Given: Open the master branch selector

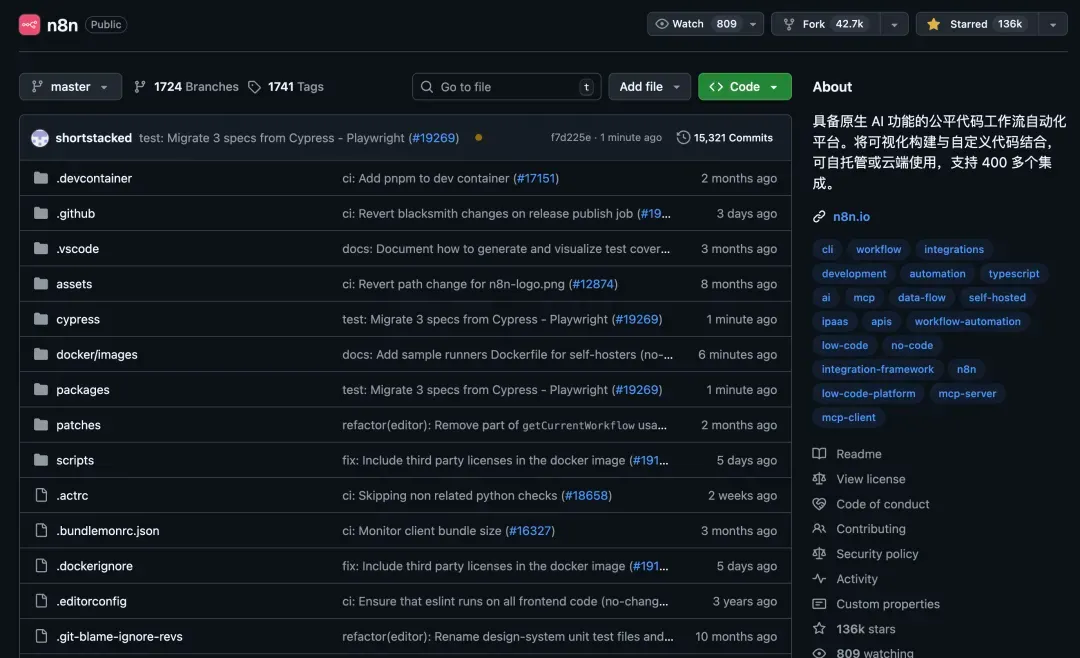Looking at the screenshot, I should tap(70, 86).
